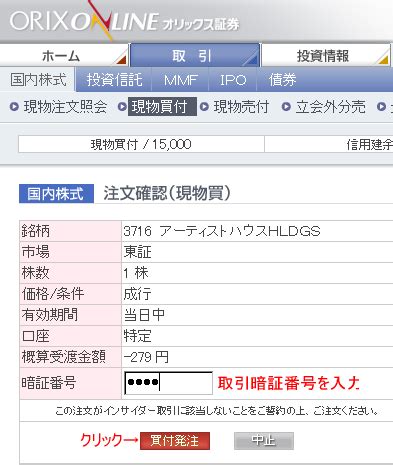Select the MMF sub-tab
The image size is (393, 465).
[181, 80]
